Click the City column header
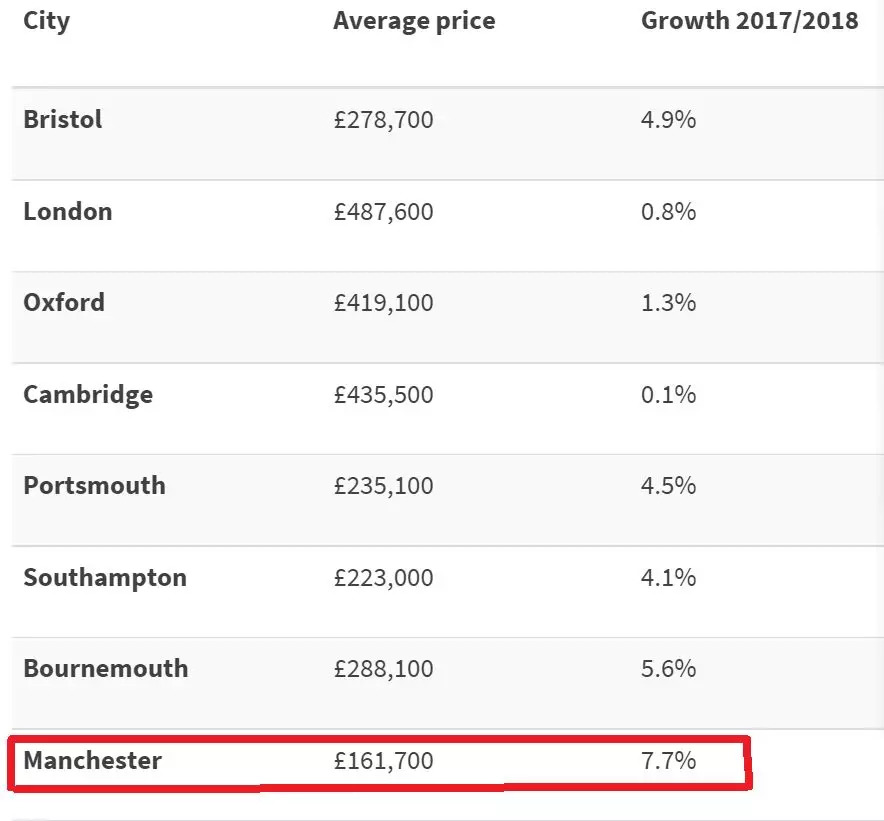 [x=47, y=21]
